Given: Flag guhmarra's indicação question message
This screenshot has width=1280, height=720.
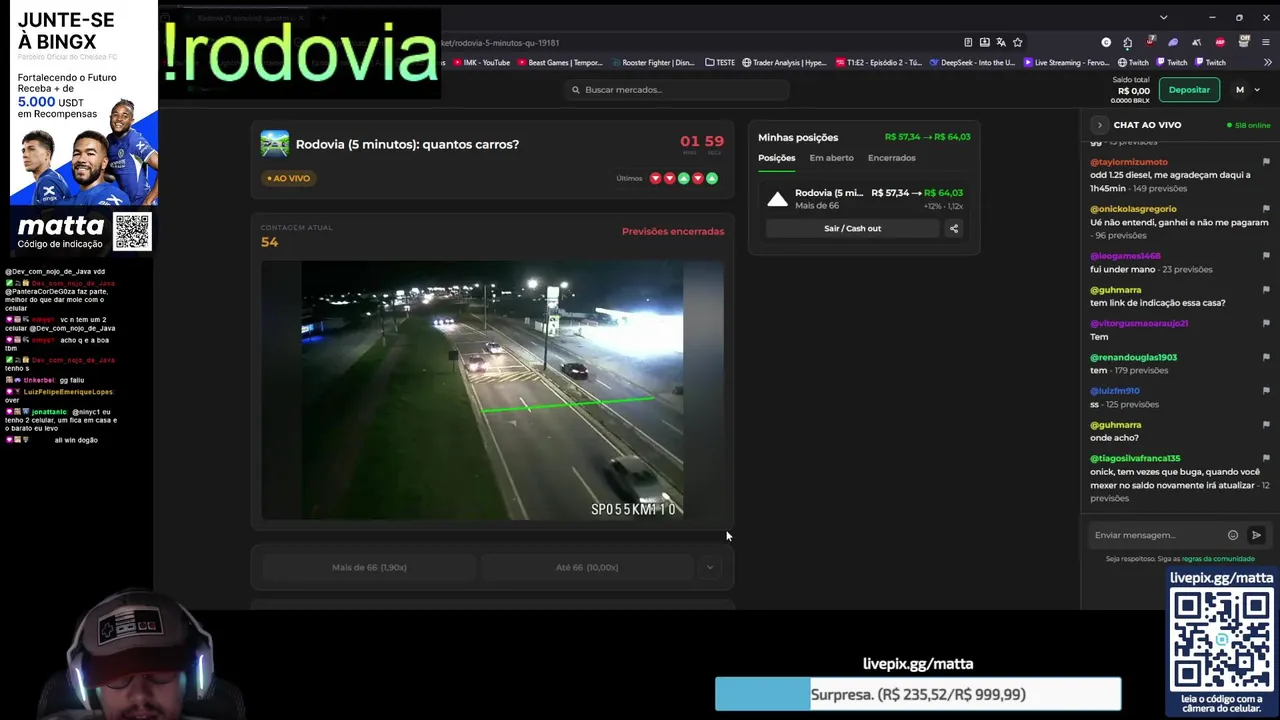Looking at the screenshot, I should click(1266, 290).
